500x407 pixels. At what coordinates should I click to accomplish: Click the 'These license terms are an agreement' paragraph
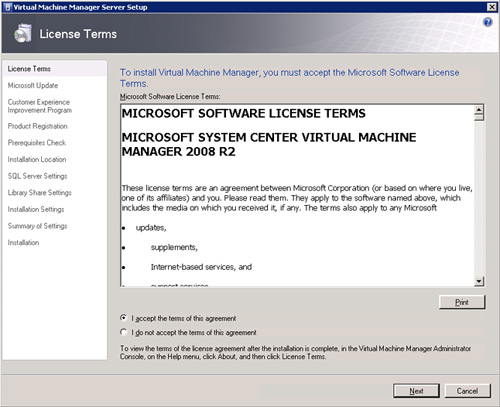[x=297, y=198]
